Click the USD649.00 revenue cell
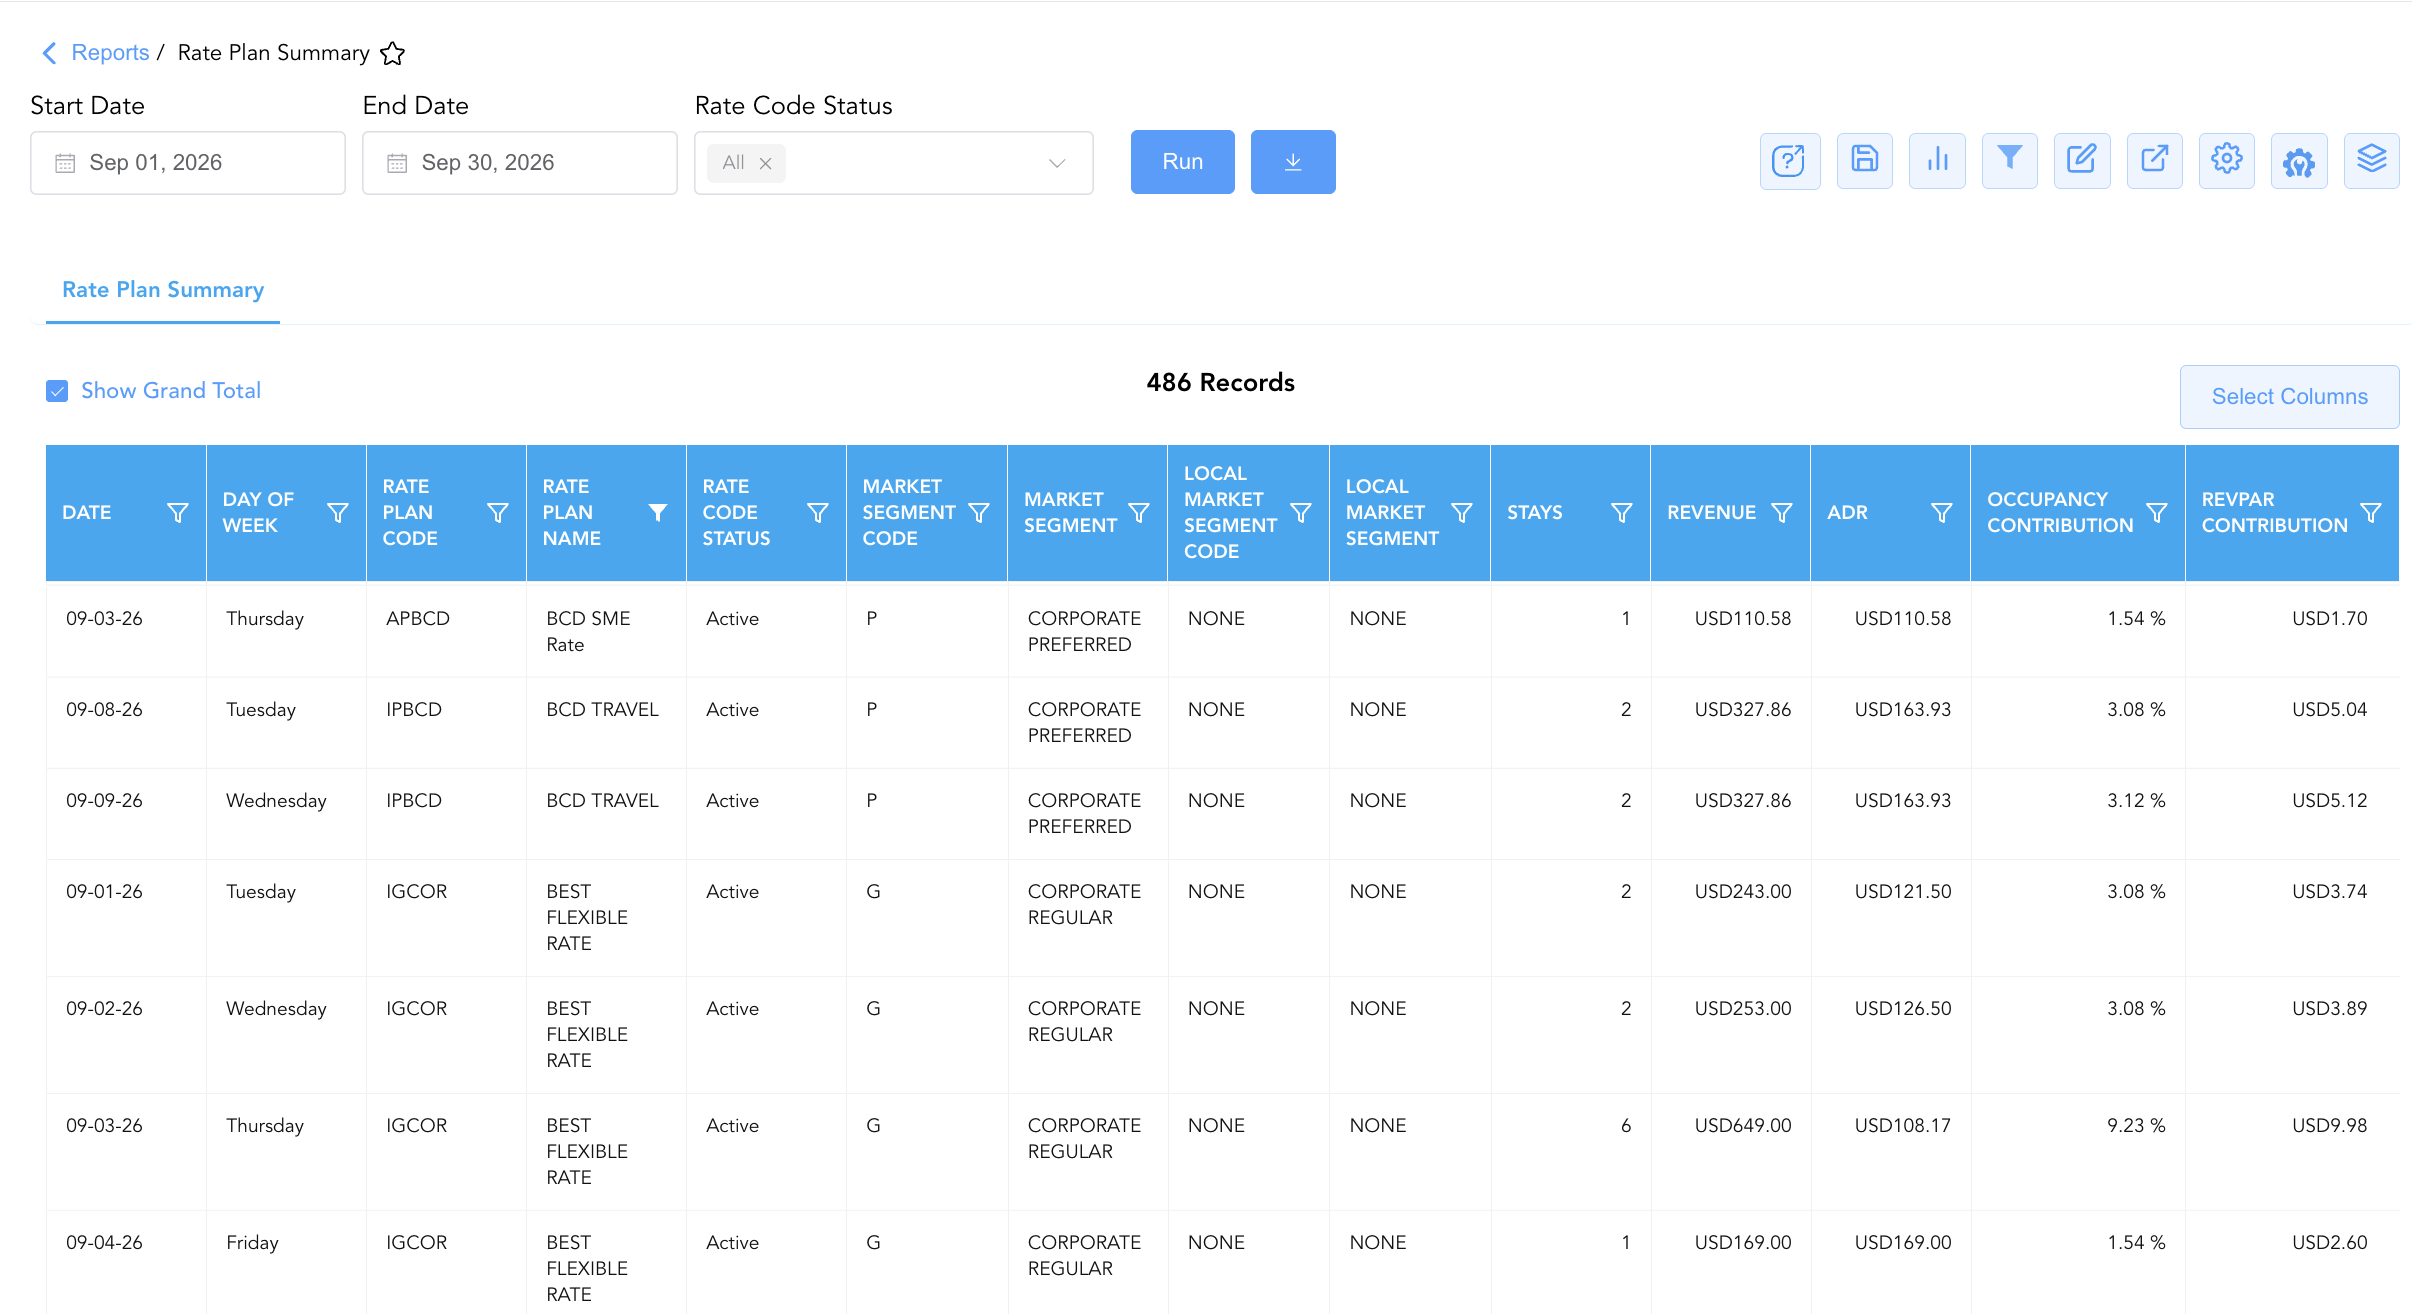This screenshot has height=1314, width=2412. point(1742,1126)
